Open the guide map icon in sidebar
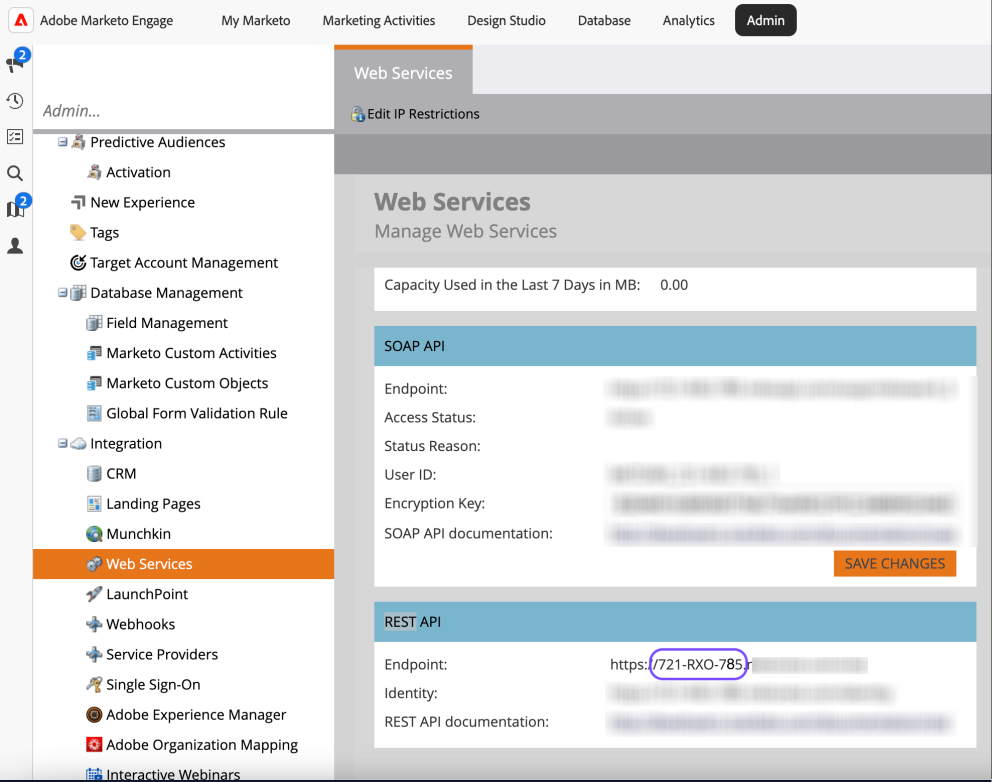992x782 pixels. coord(15,208)
